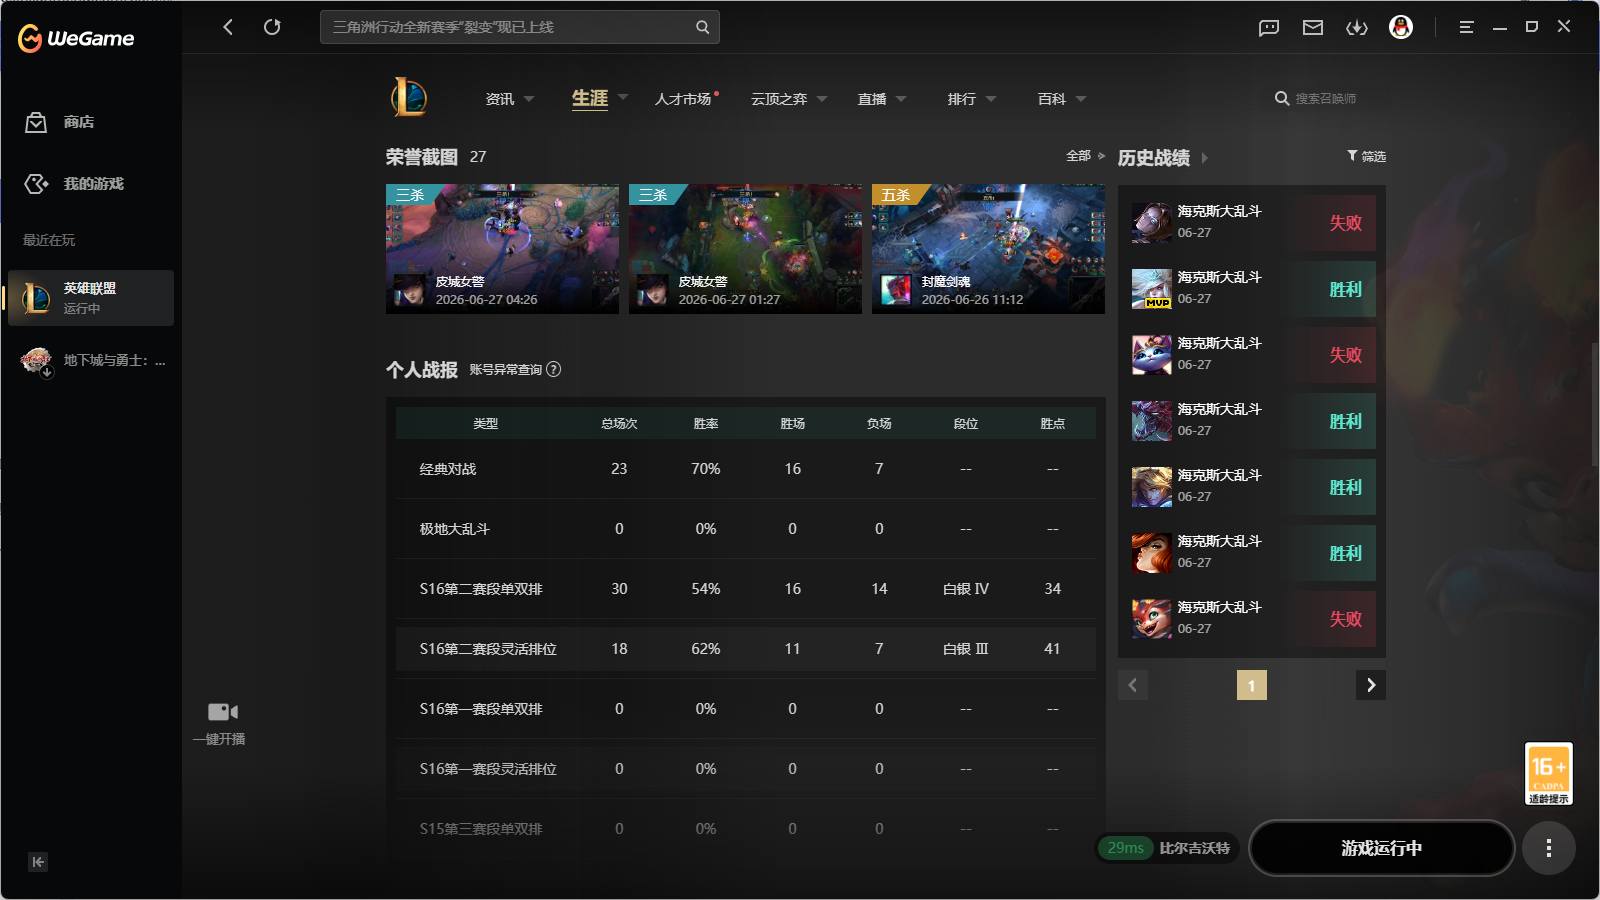Viewport: 1600px width, 900px height.
Task: Open the 04:26 triple kill screenshot
Action: [x=502, y=249]
